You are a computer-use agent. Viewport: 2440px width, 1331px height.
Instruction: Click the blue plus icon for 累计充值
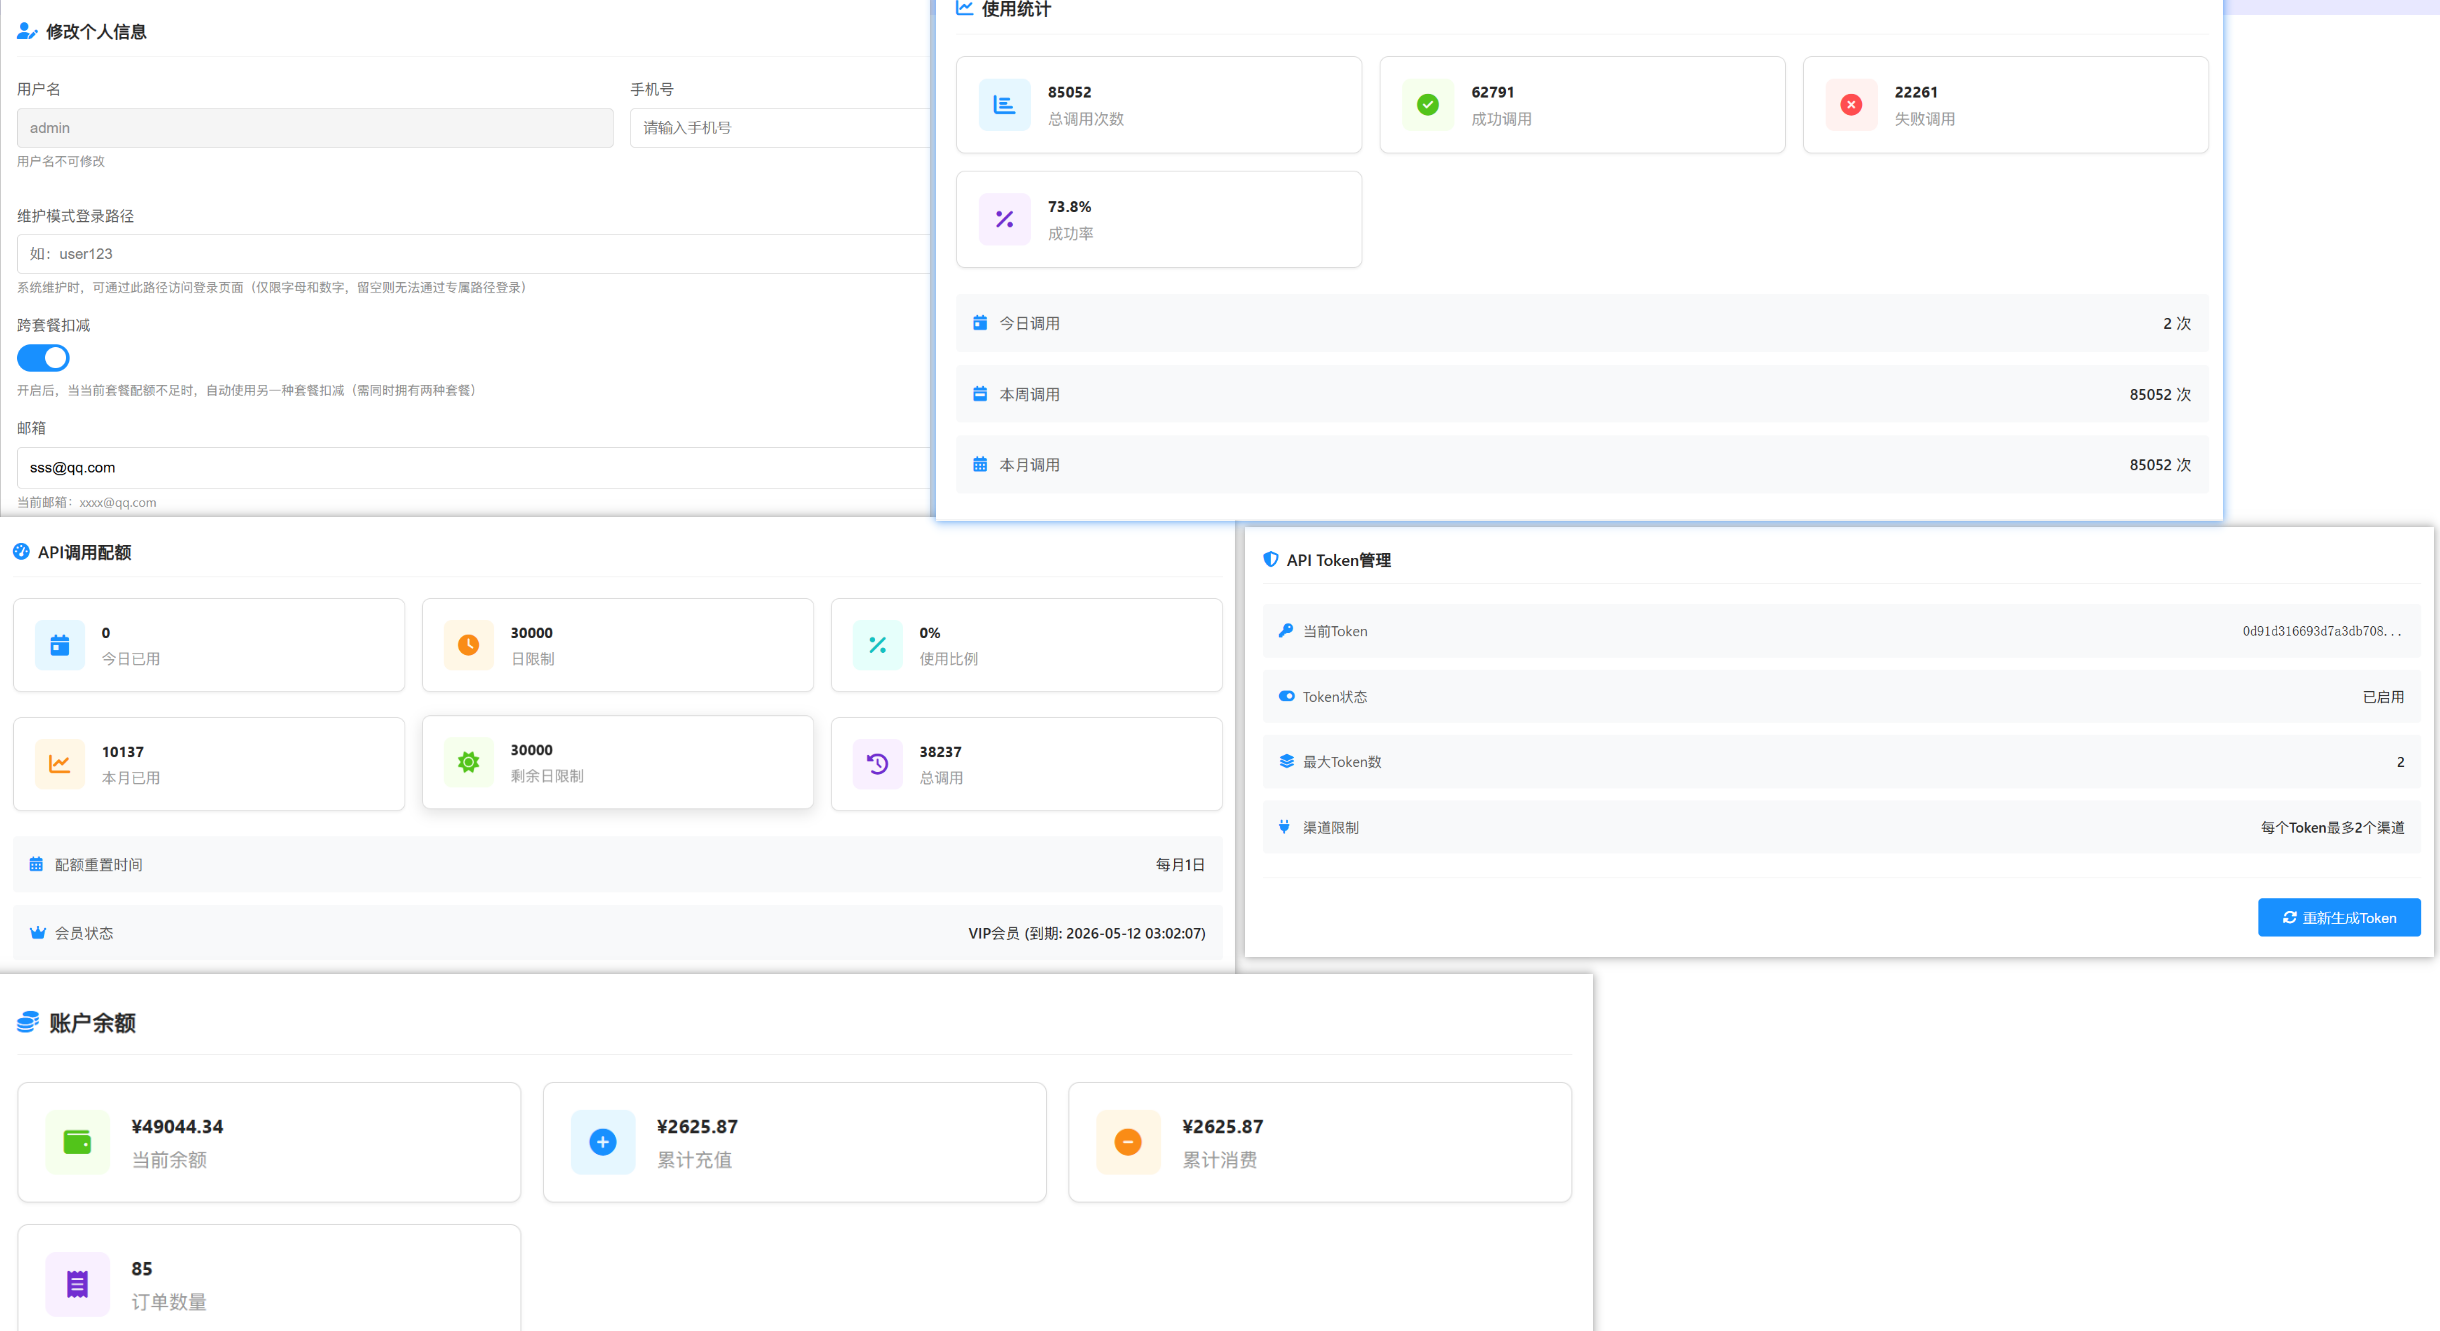[x=603, y=1142]
